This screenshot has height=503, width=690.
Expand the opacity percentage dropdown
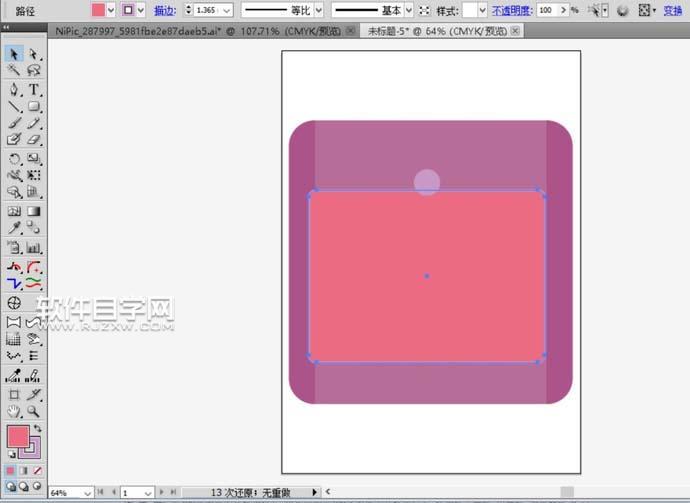pyautogui.click(x=561, y=10)
